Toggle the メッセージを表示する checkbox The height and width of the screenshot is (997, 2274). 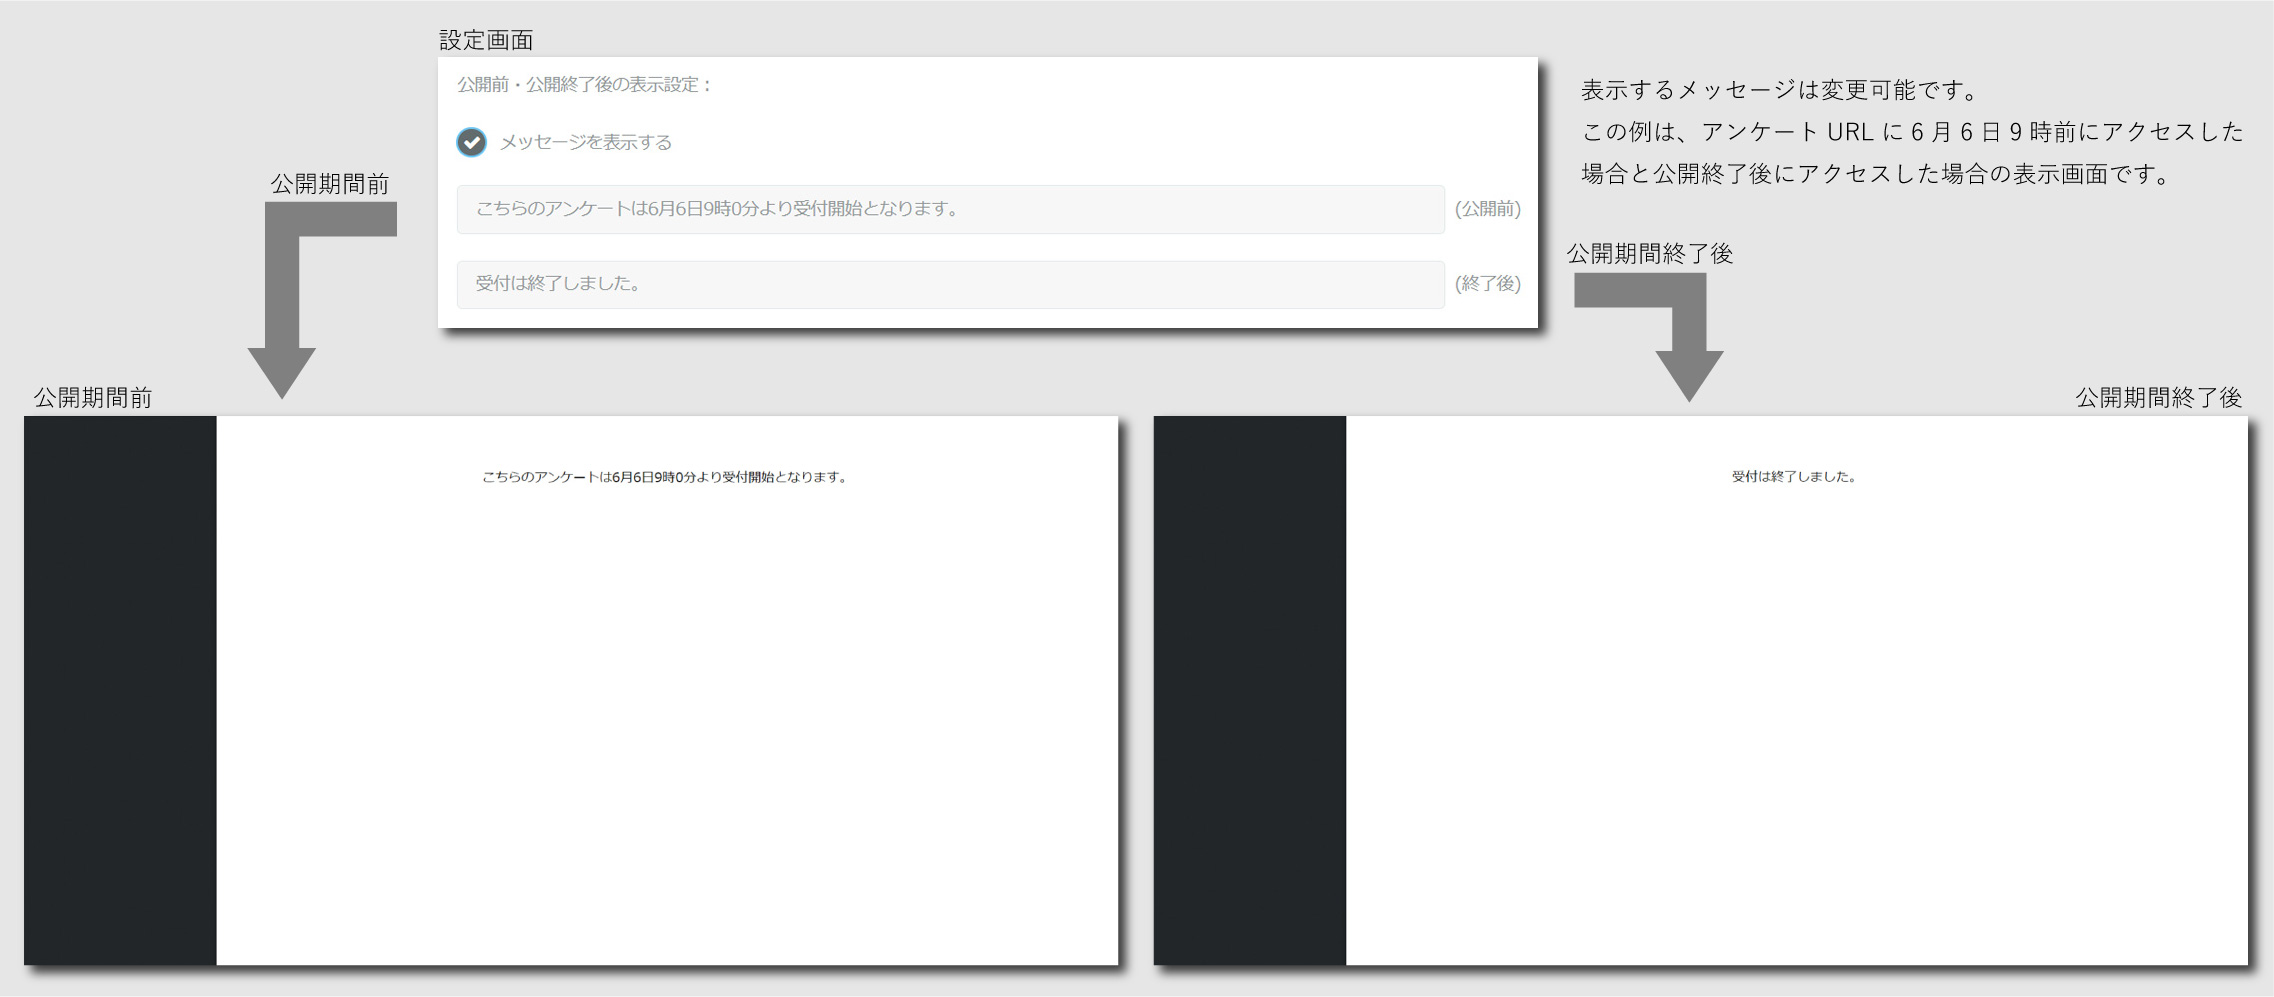pyautogui.click(x=472, y=142)
